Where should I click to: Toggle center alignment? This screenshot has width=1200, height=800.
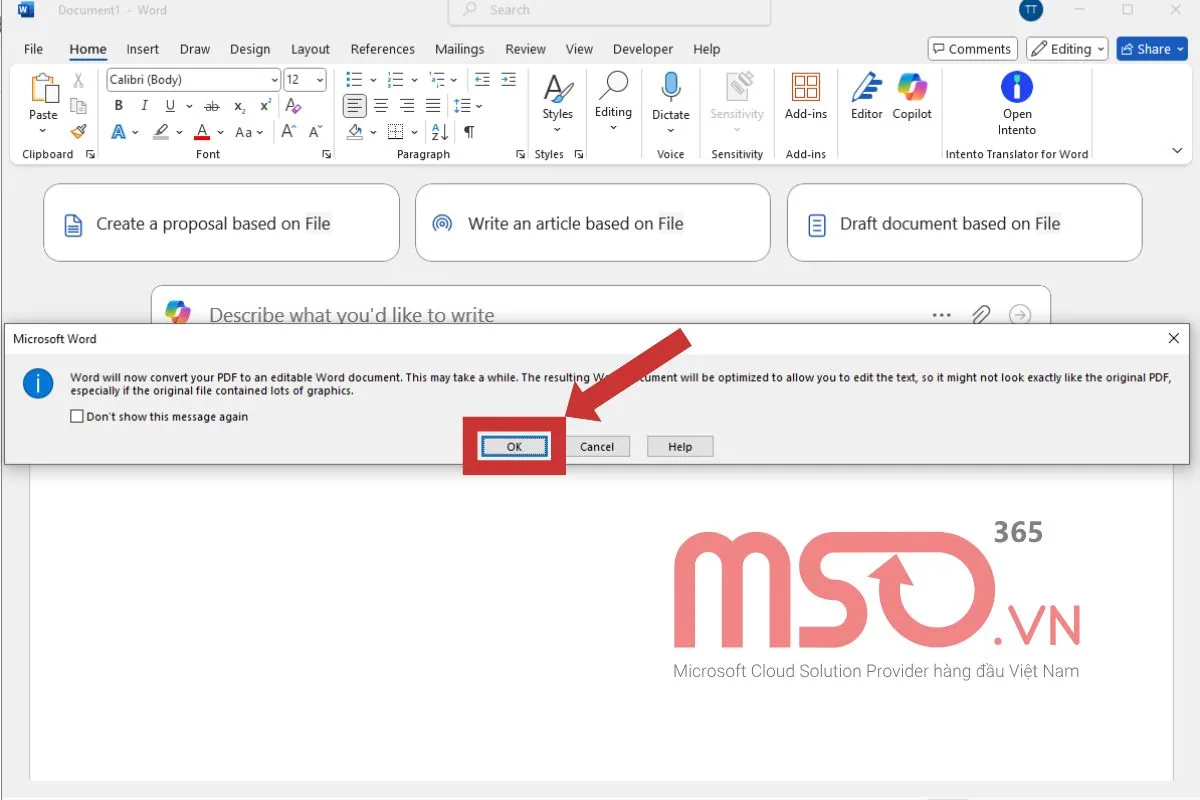click(381, 106)
